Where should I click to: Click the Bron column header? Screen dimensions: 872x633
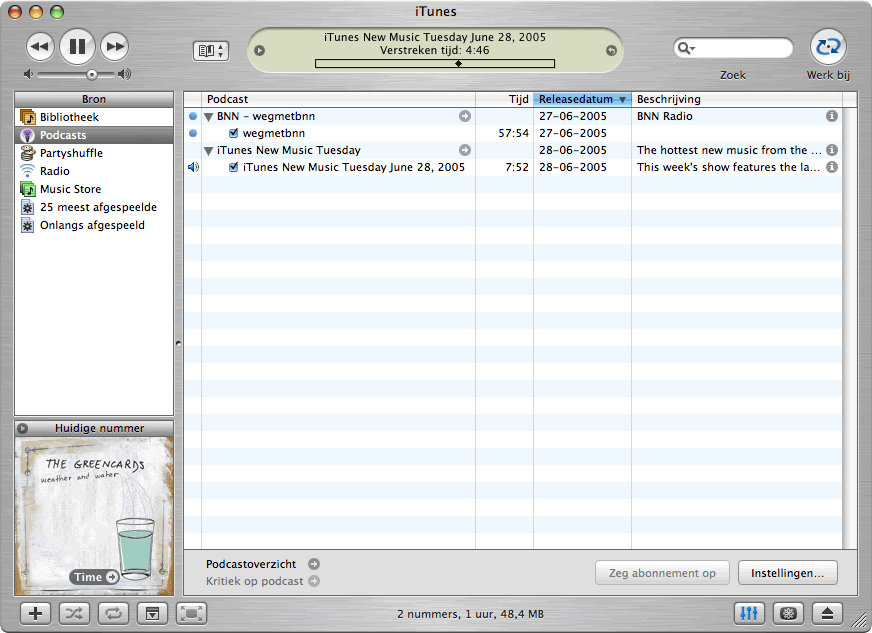(x=94, y=99)
